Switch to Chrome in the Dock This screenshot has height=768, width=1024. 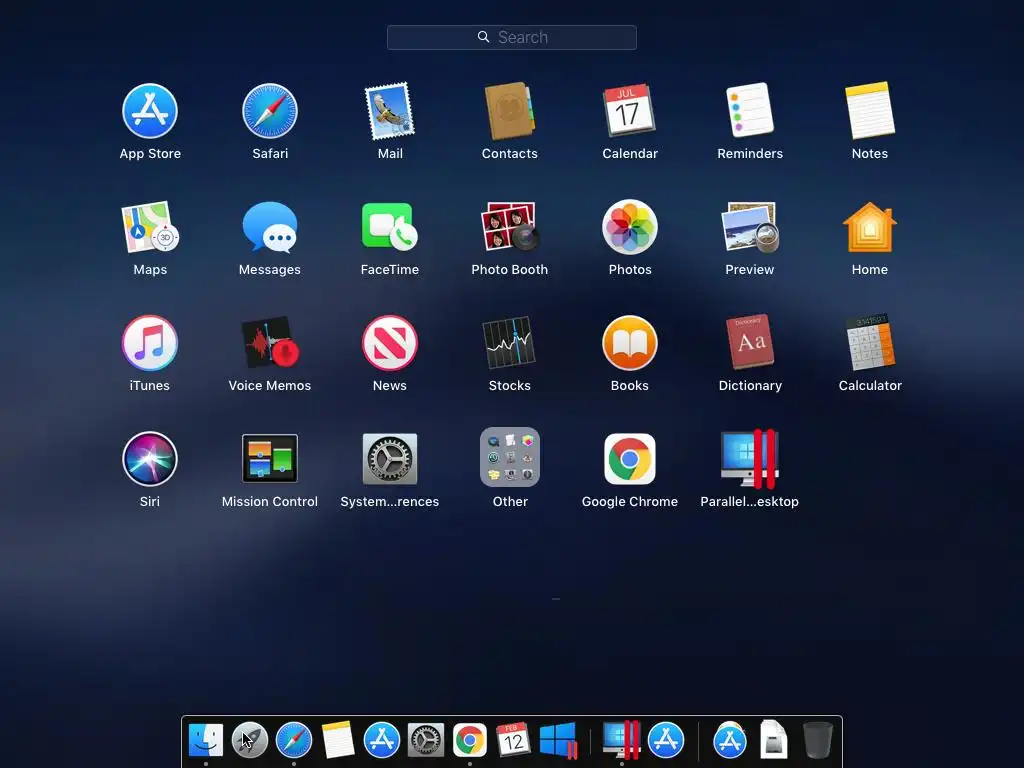pos(470,741)
